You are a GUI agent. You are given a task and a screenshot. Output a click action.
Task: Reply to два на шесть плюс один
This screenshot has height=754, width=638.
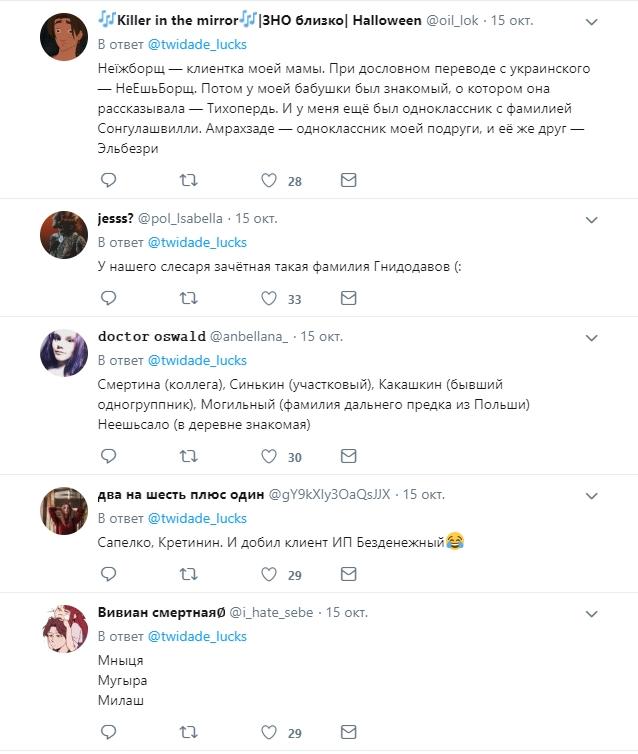(x=109, y=575)
